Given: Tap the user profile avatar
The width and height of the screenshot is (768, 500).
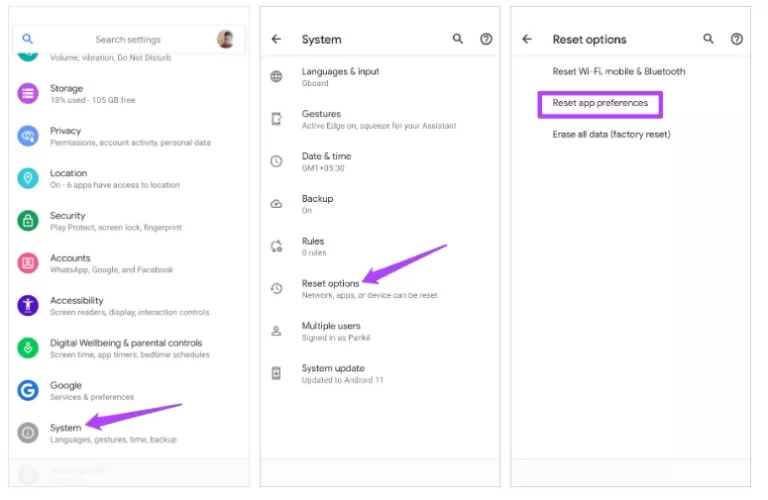Looking at the screenshot, I should (226, 39).
